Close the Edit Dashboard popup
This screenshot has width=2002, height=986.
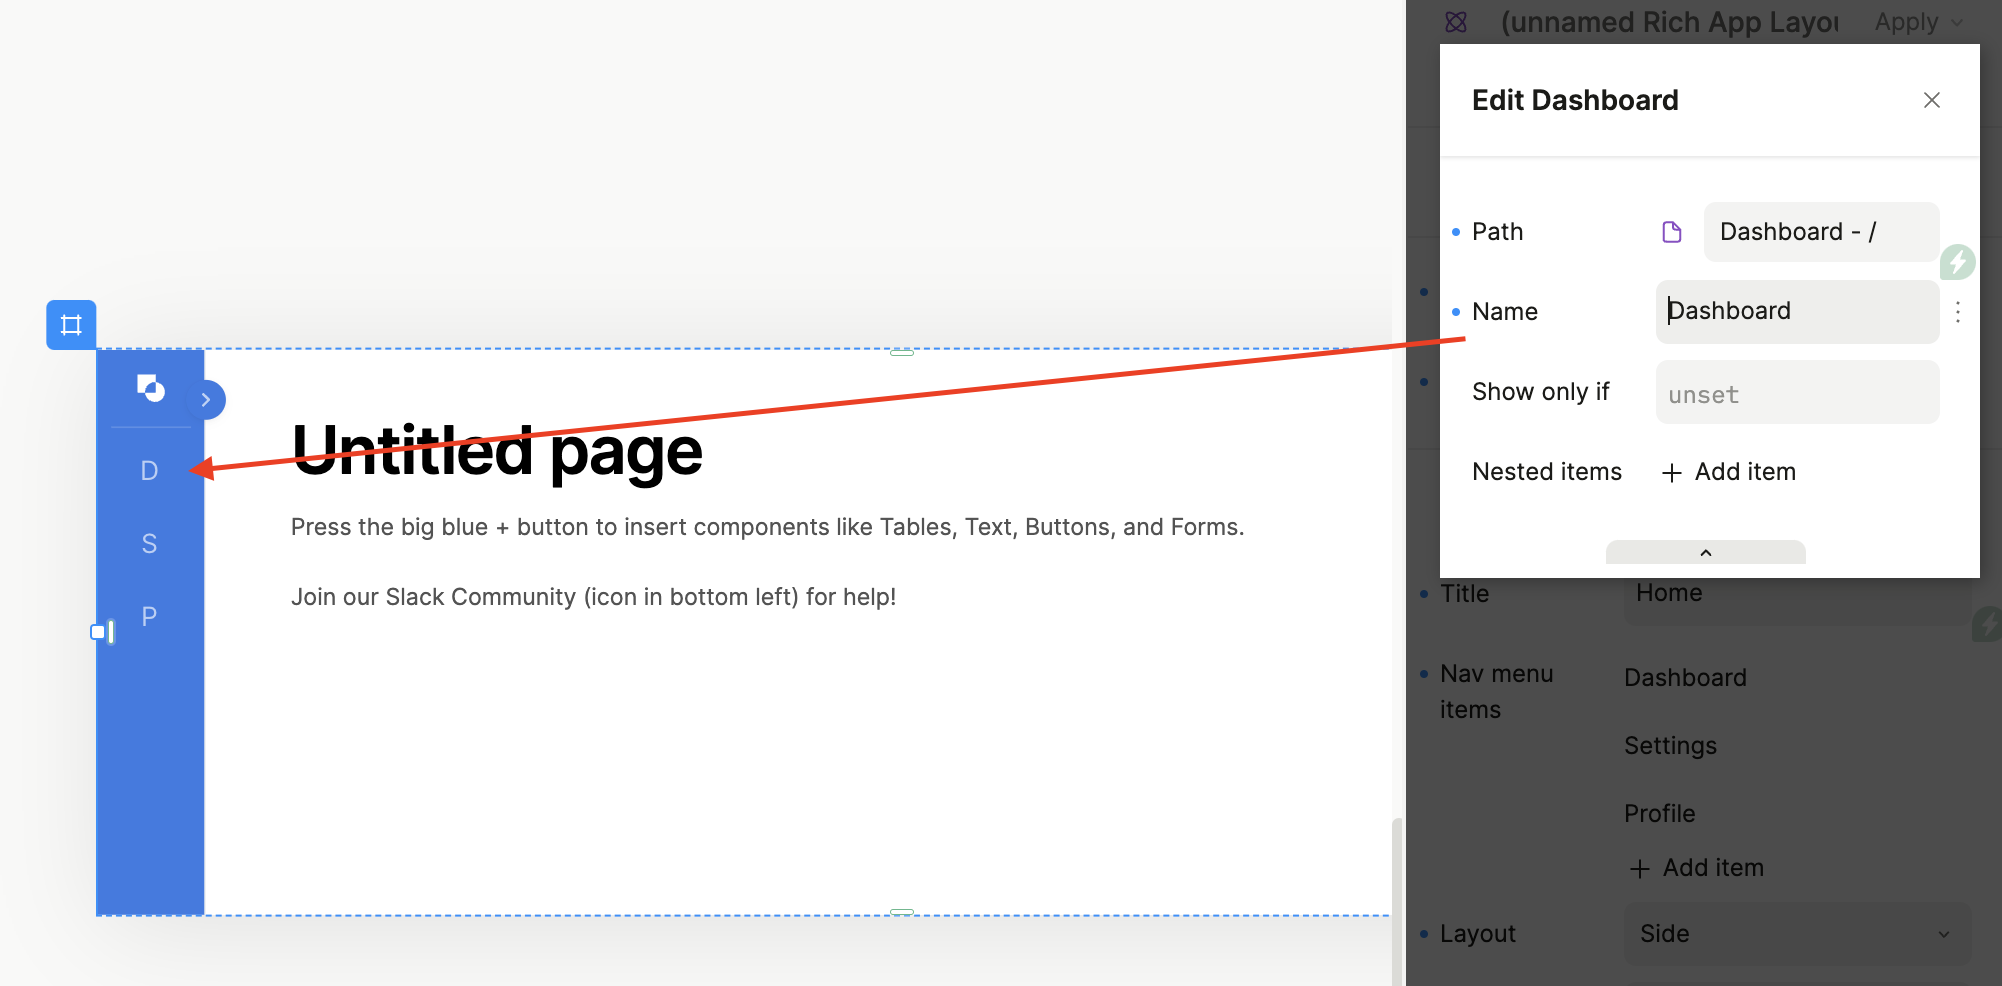1931,100
